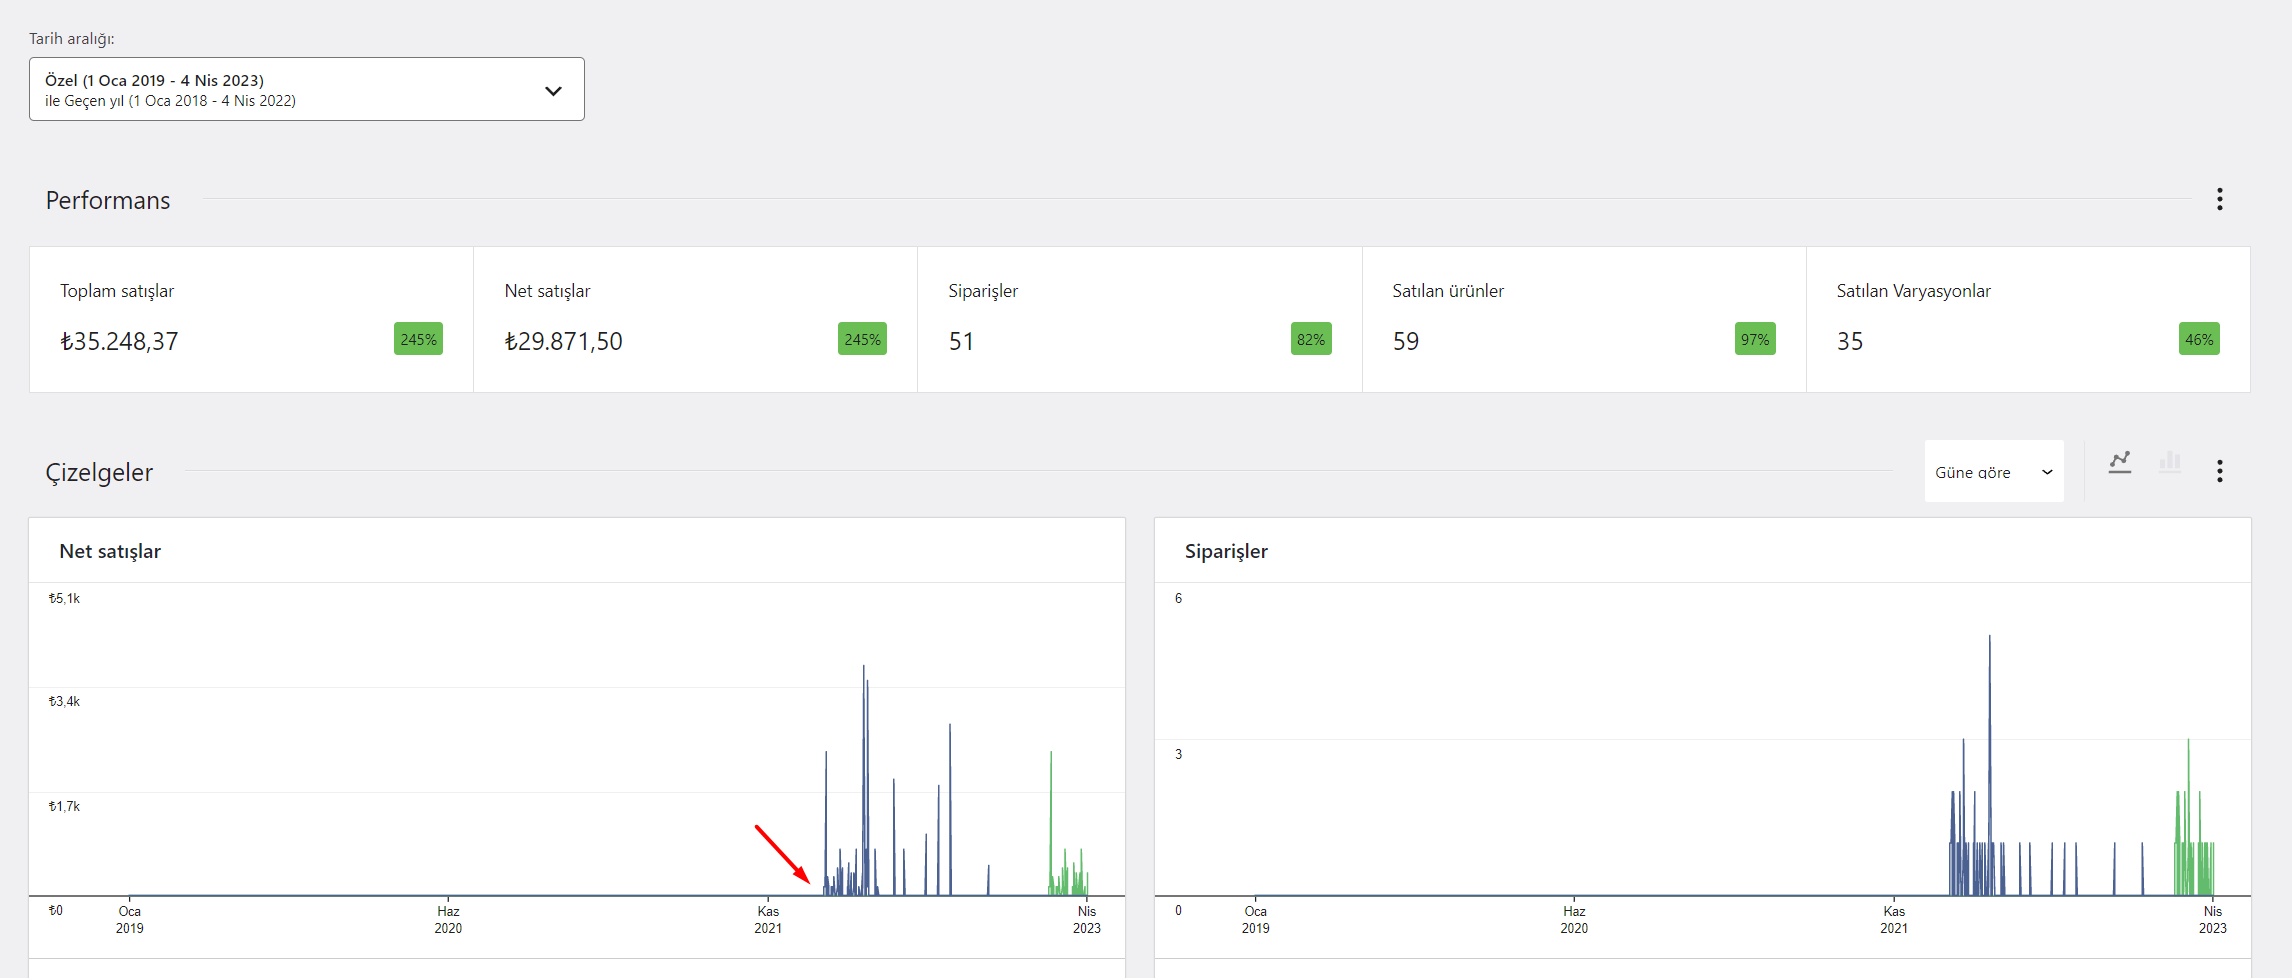Click the Haz 2020 label on Siparişler chart
The height and width of the screenshot is (978, 2292).
tap(1574, 919)
